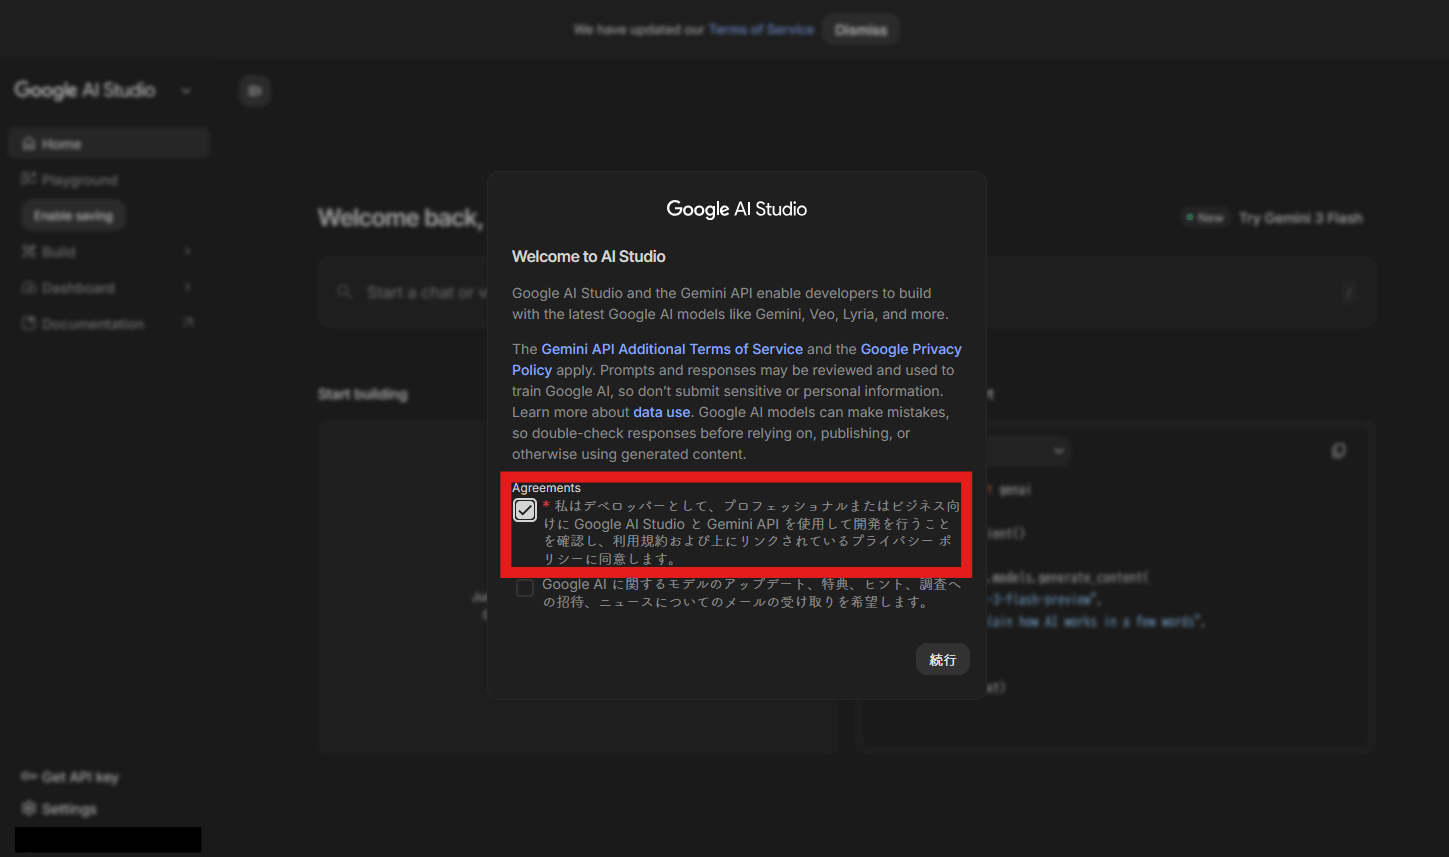Viewport: 1449px width, 857px height.
Task: Dismiss the Terms of Service update banner
Action: 861,30
